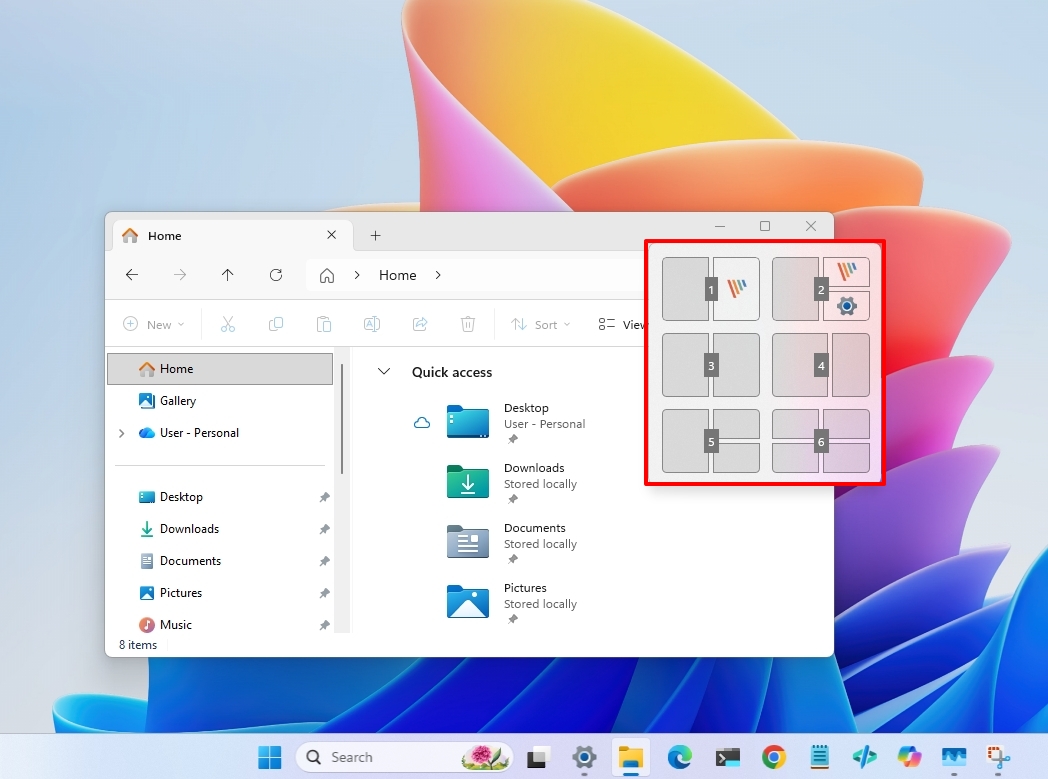The height and width of the screenshot is (779, 1048).
Task: Click the home icon in address bar
Action: [327, 275]
